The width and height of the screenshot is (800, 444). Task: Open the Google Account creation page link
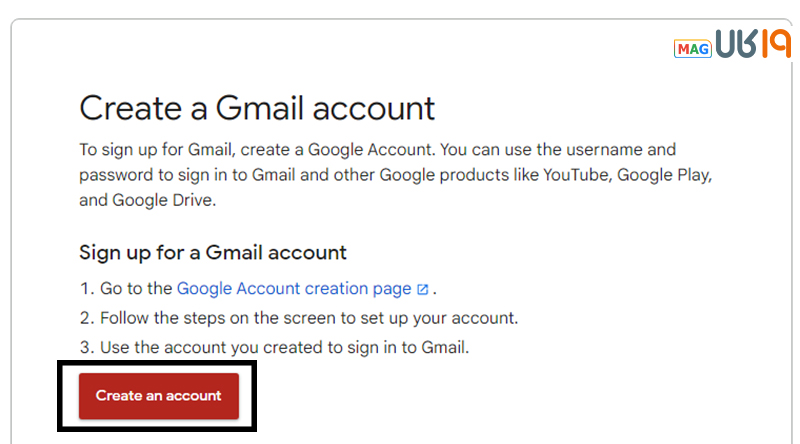pyautogui.click(x=294, y=288)
